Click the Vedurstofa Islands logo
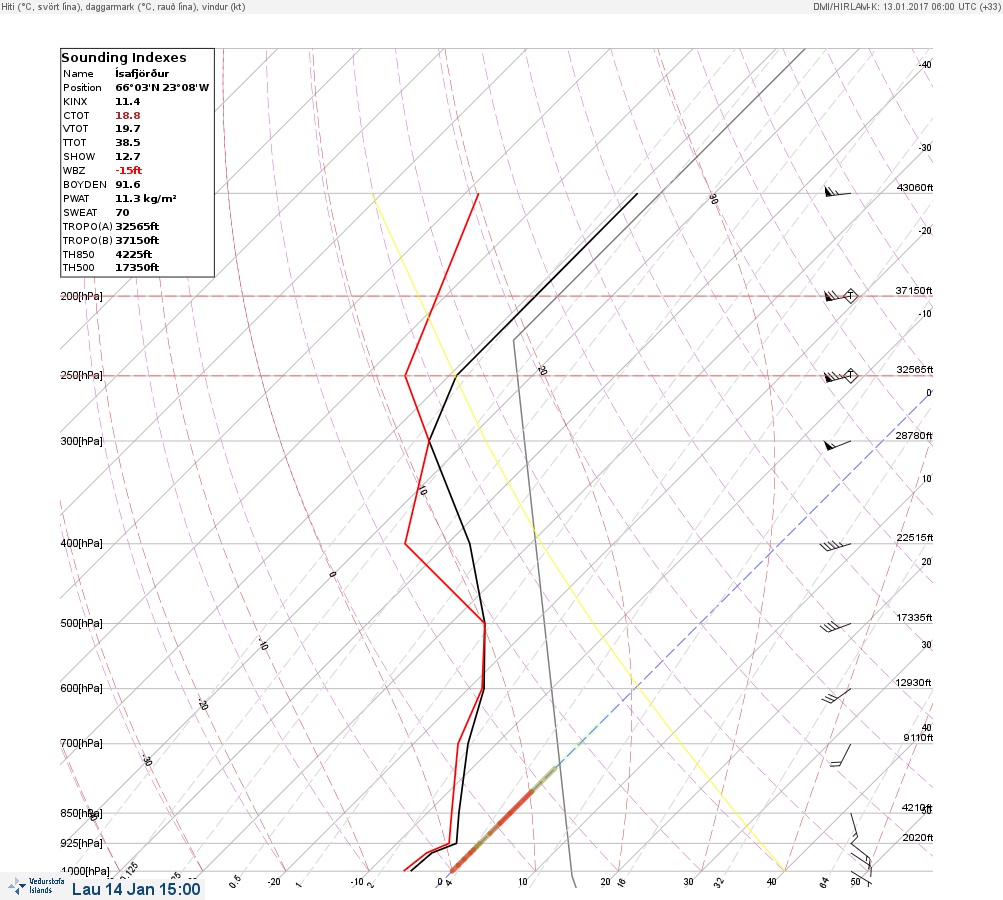Screen dimensions: 1003x900 pyautogui.click(x=36, y=886)
